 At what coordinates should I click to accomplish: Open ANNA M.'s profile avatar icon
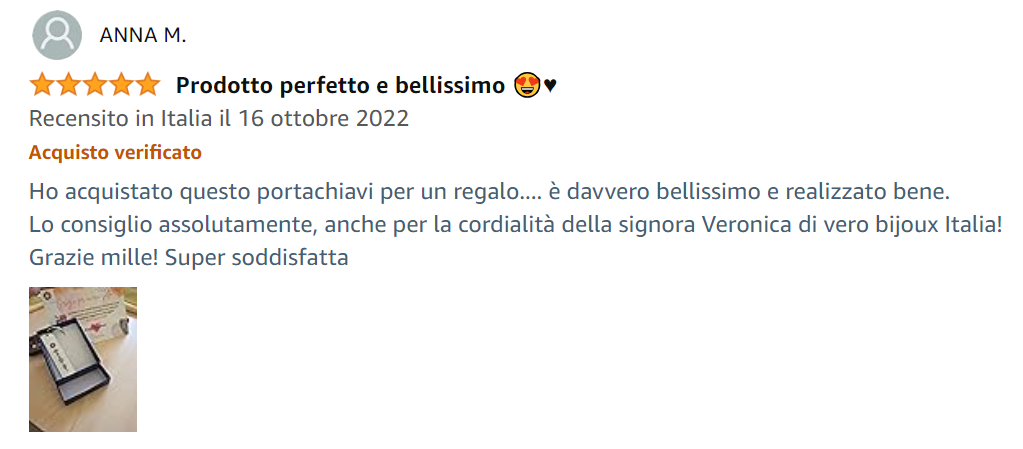pyautogui.click(x=57, y=35)
